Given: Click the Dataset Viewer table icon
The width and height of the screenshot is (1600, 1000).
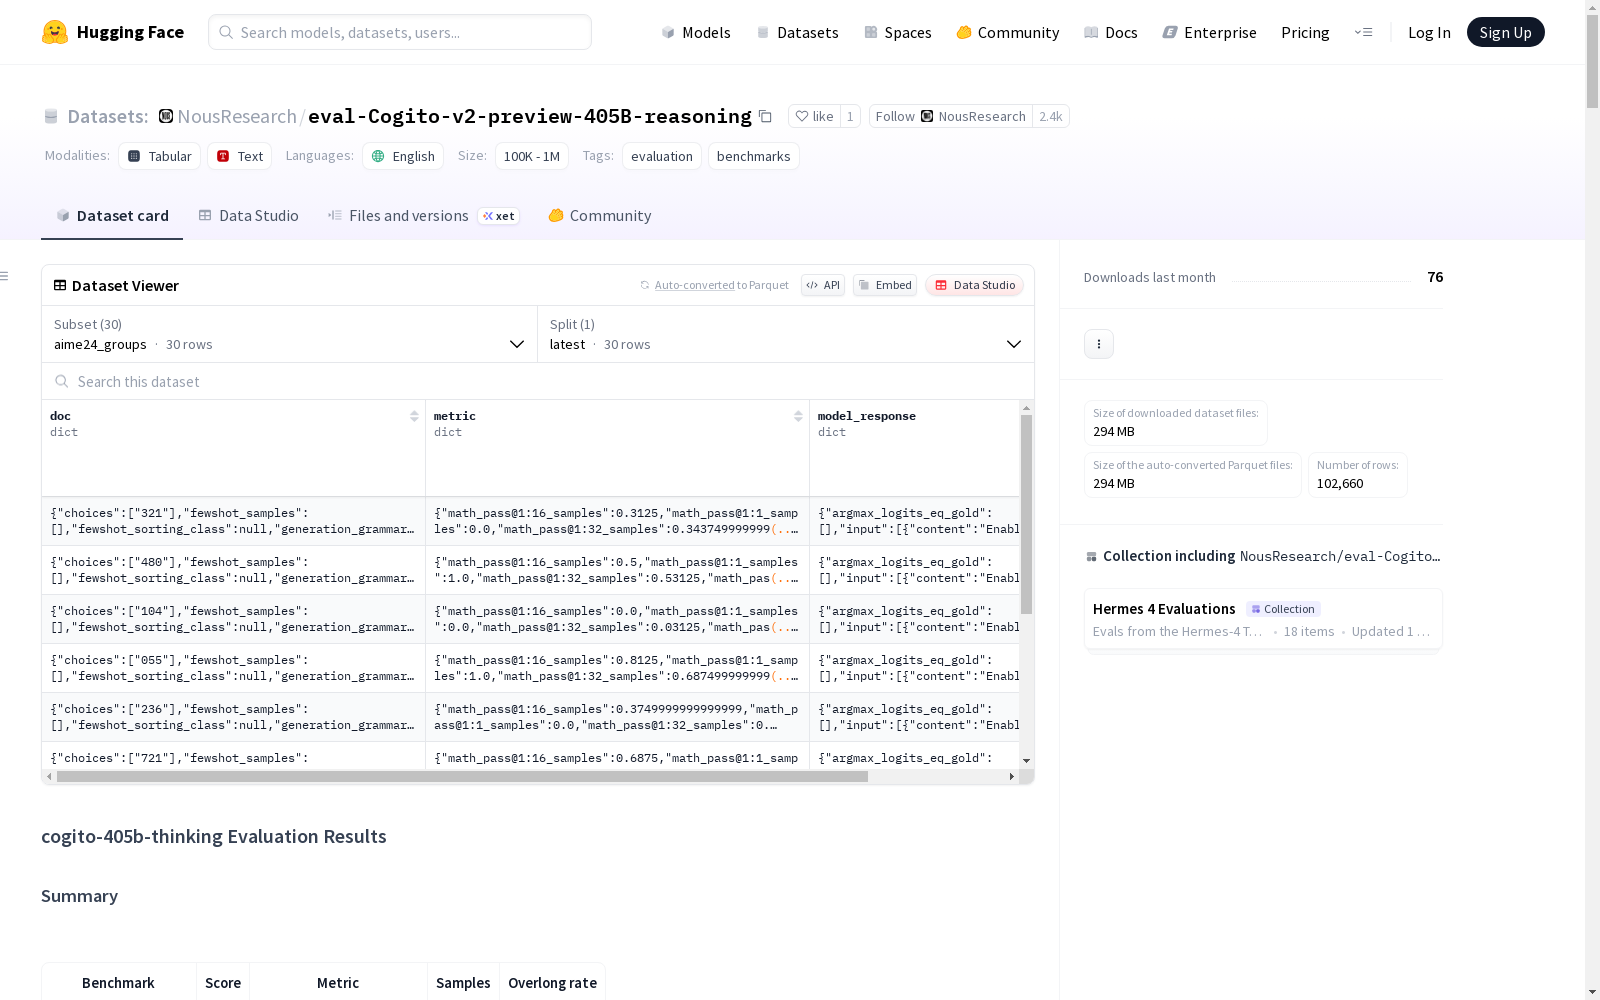Looking at the screenshot, I should click(x=60, y=285).
